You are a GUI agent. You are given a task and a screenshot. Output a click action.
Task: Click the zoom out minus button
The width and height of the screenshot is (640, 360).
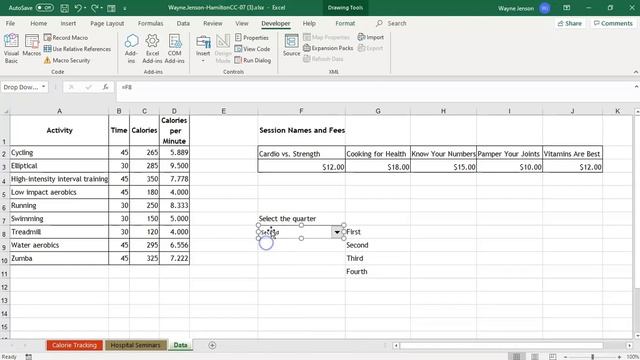(x=566, y=357)
